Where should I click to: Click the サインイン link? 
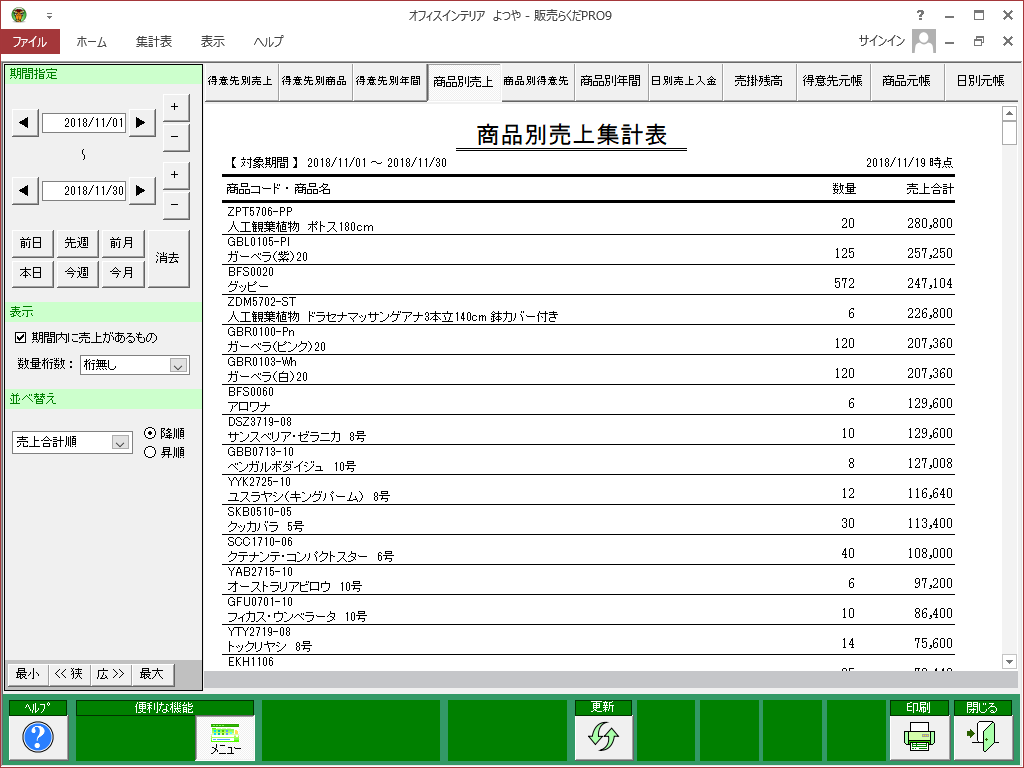point(882,41)
